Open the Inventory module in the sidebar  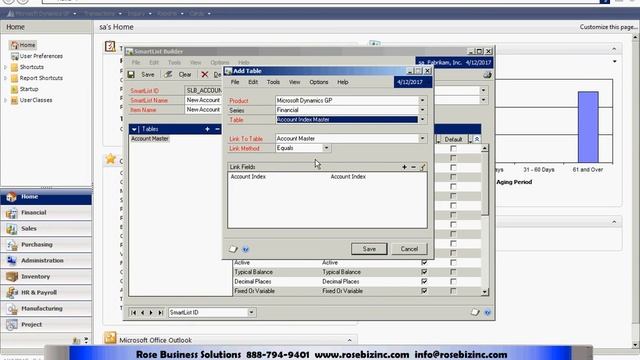46,276
